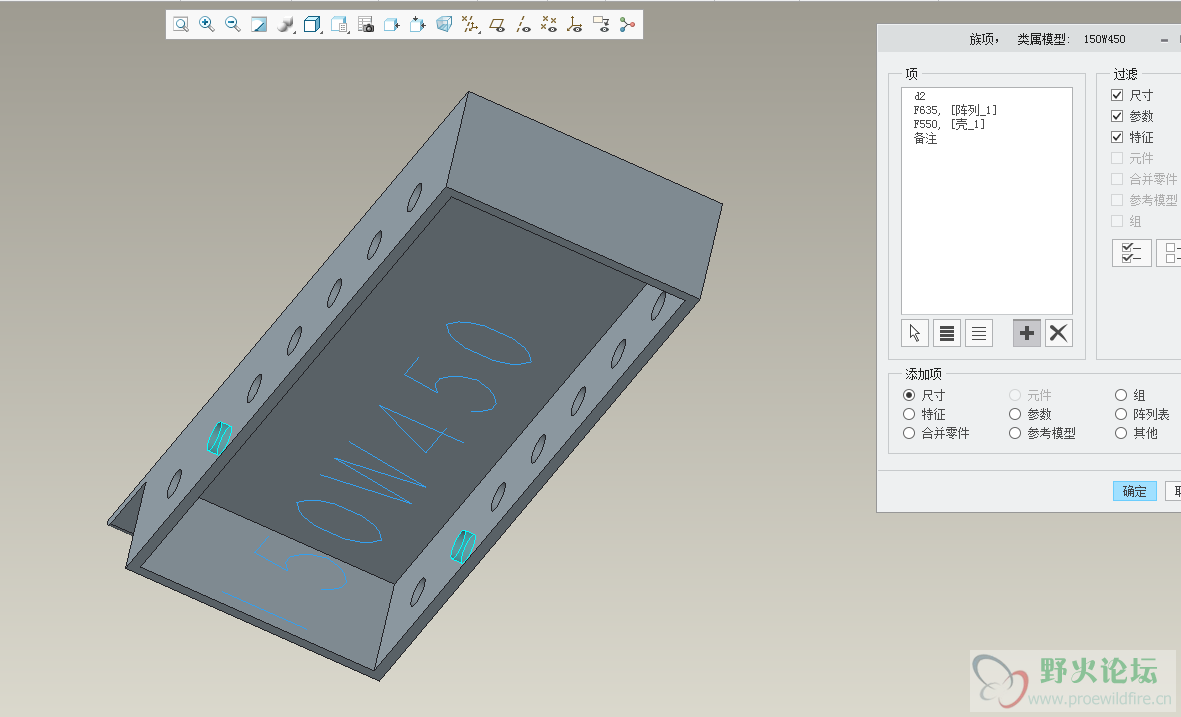Click the highlighted hole on left flange
This screenshot has height=717, width=1181.
pyautogui.click(x=219, y=438)
